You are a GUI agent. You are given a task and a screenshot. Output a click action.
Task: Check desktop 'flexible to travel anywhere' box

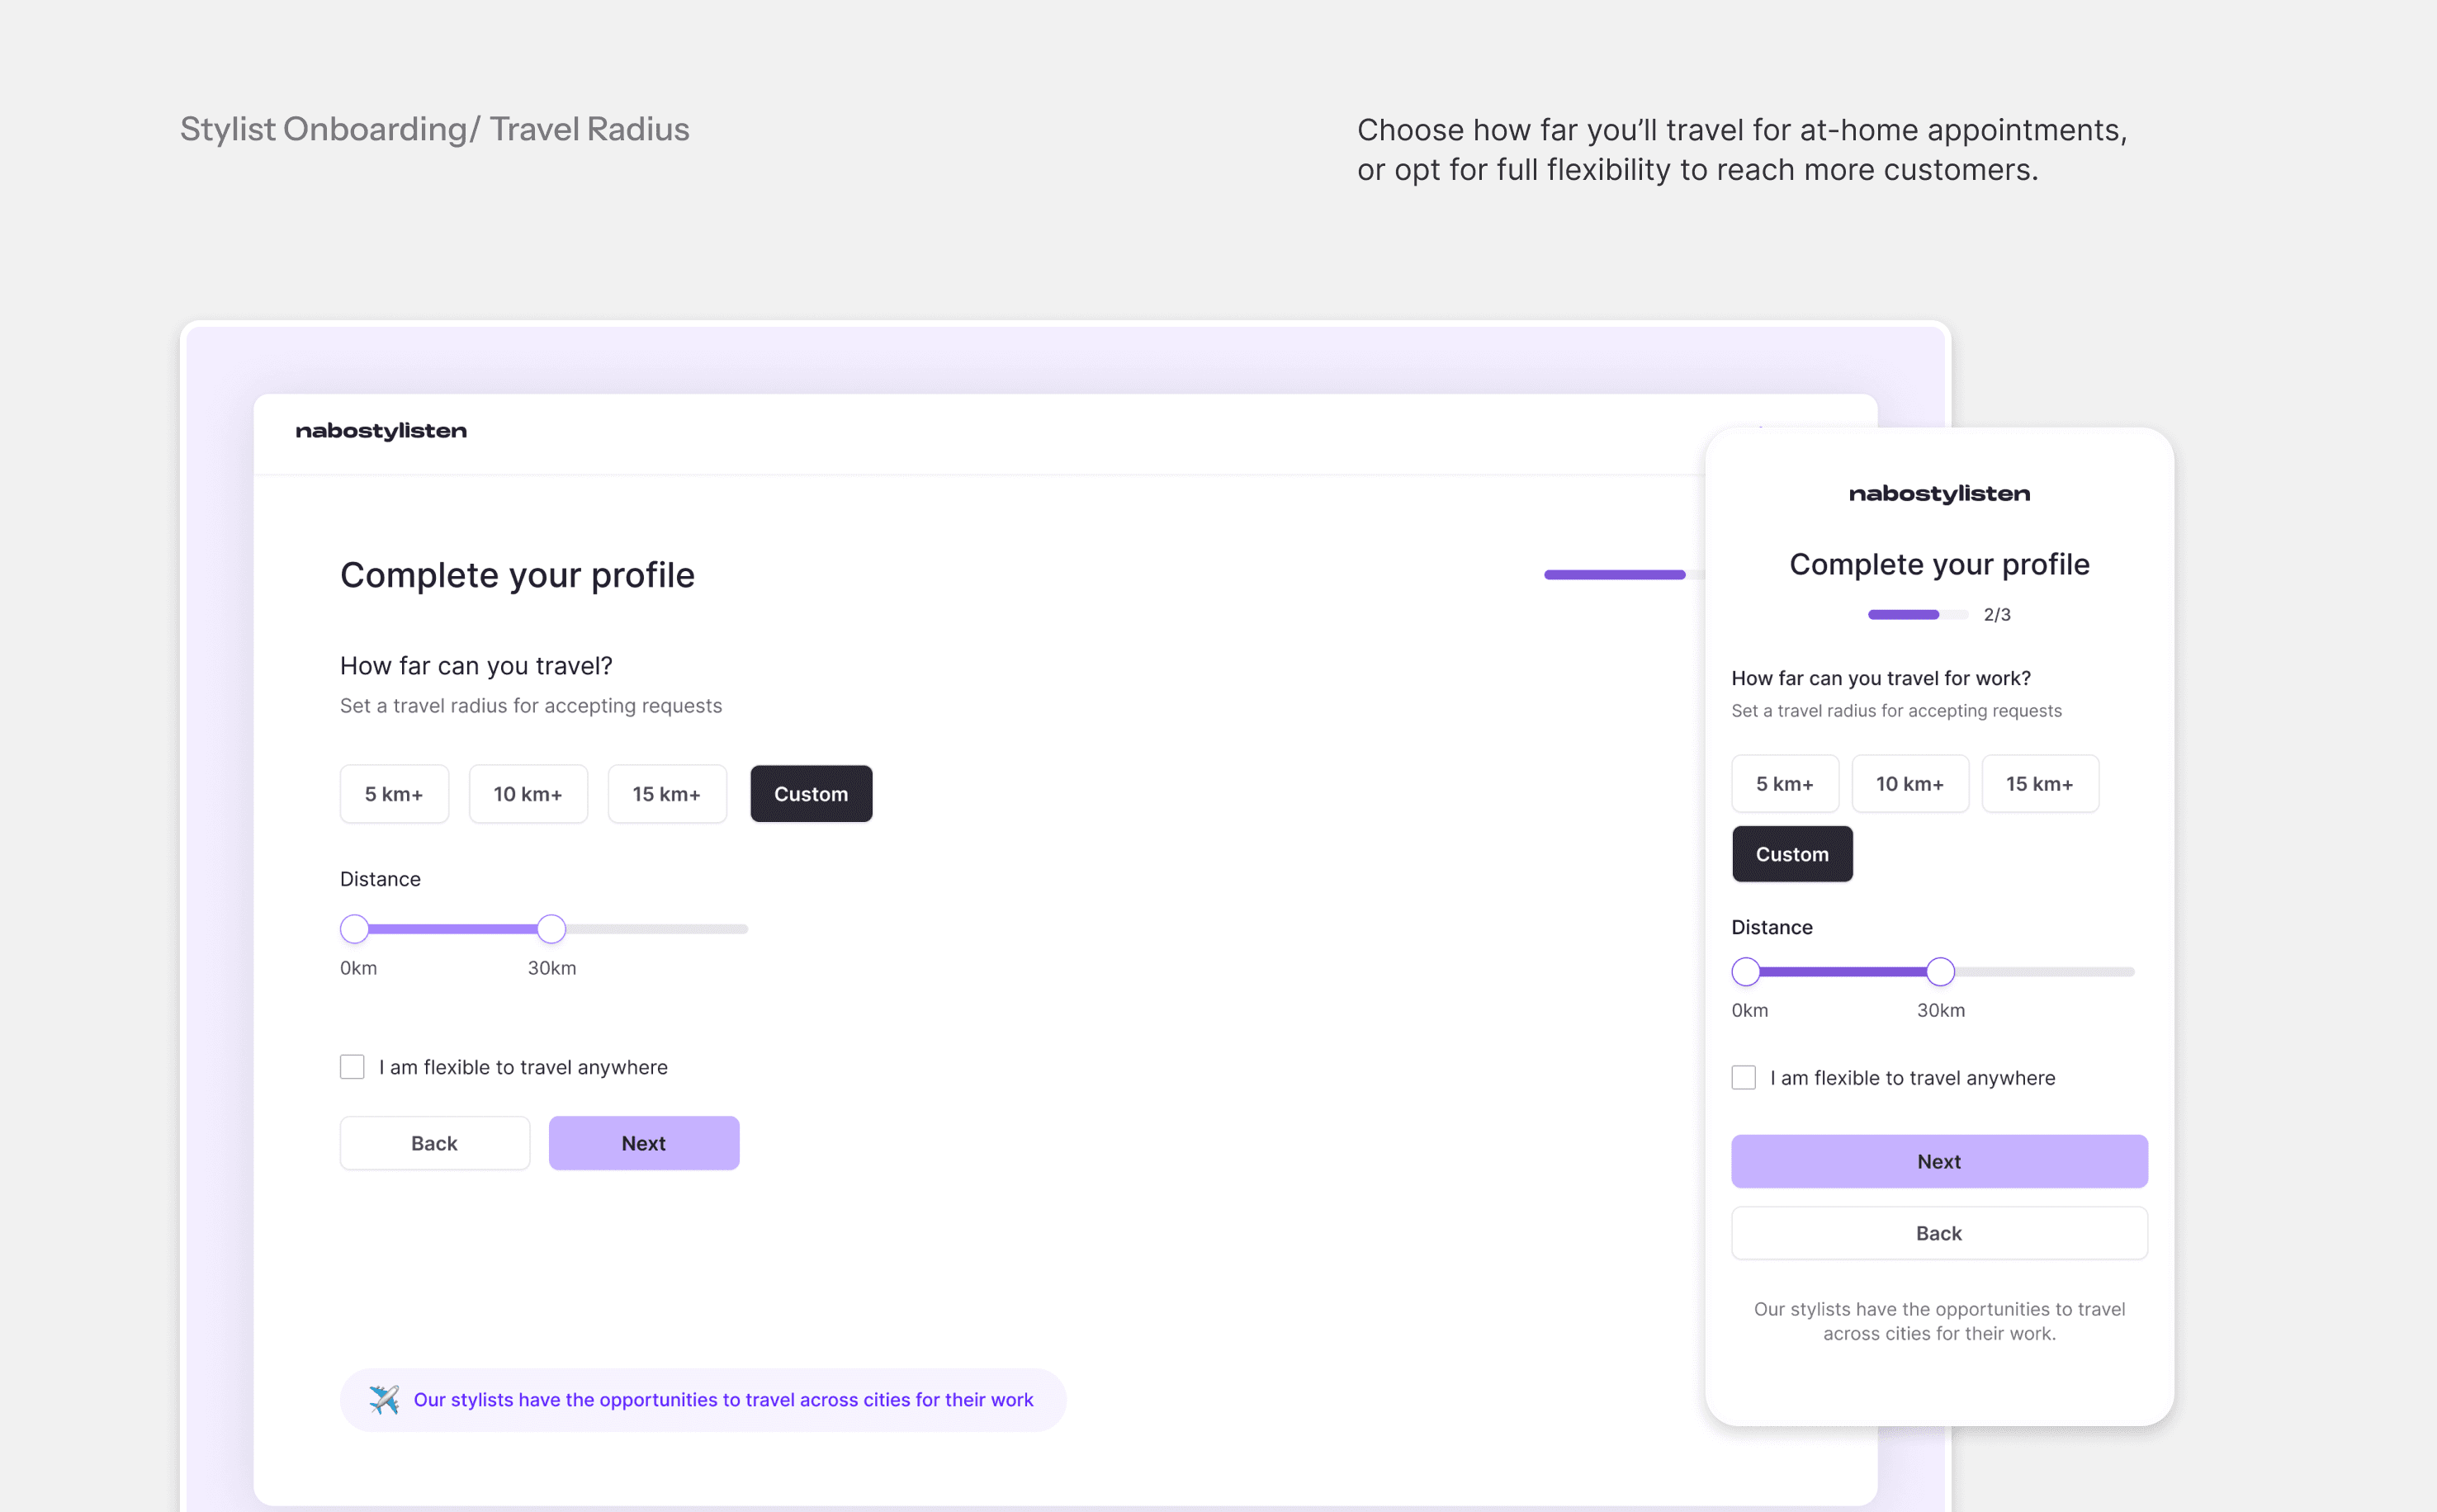click(x=352, y=1067)
